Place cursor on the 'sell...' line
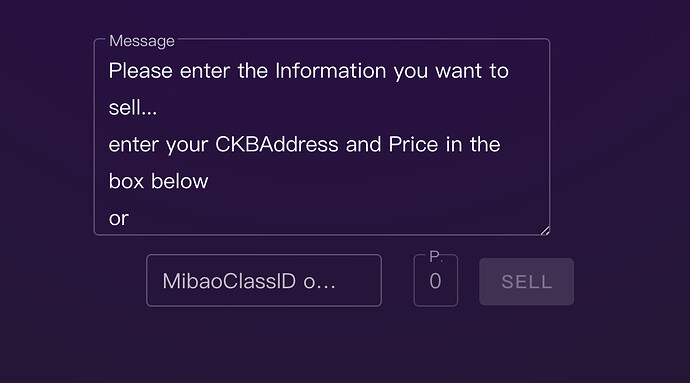This screenshot has width=690, height=383. coord(132,108)
